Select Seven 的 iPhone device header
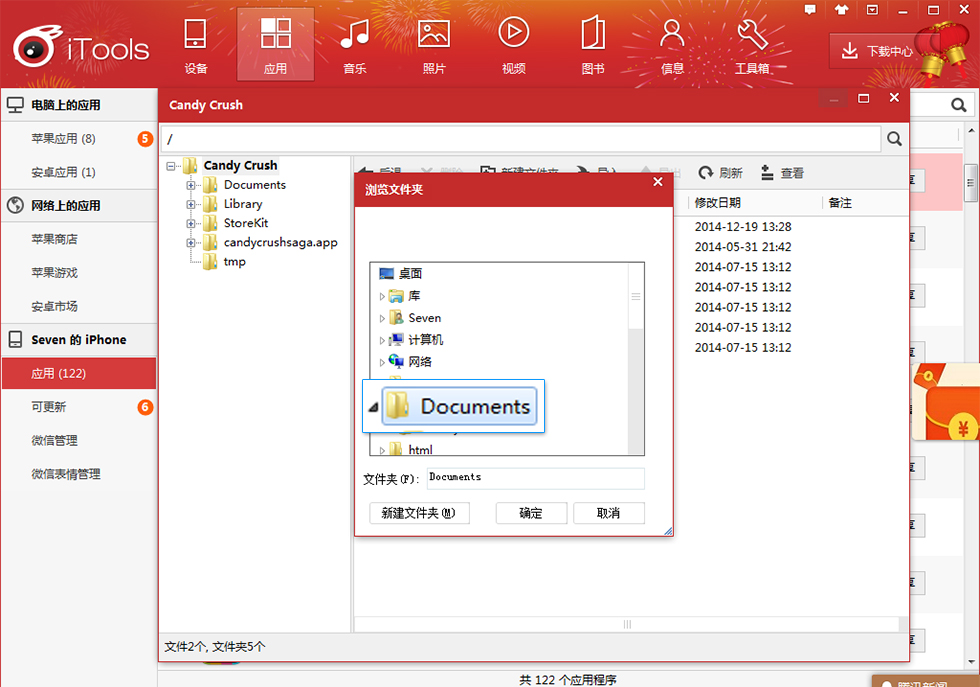 click(x=79, y=340)
